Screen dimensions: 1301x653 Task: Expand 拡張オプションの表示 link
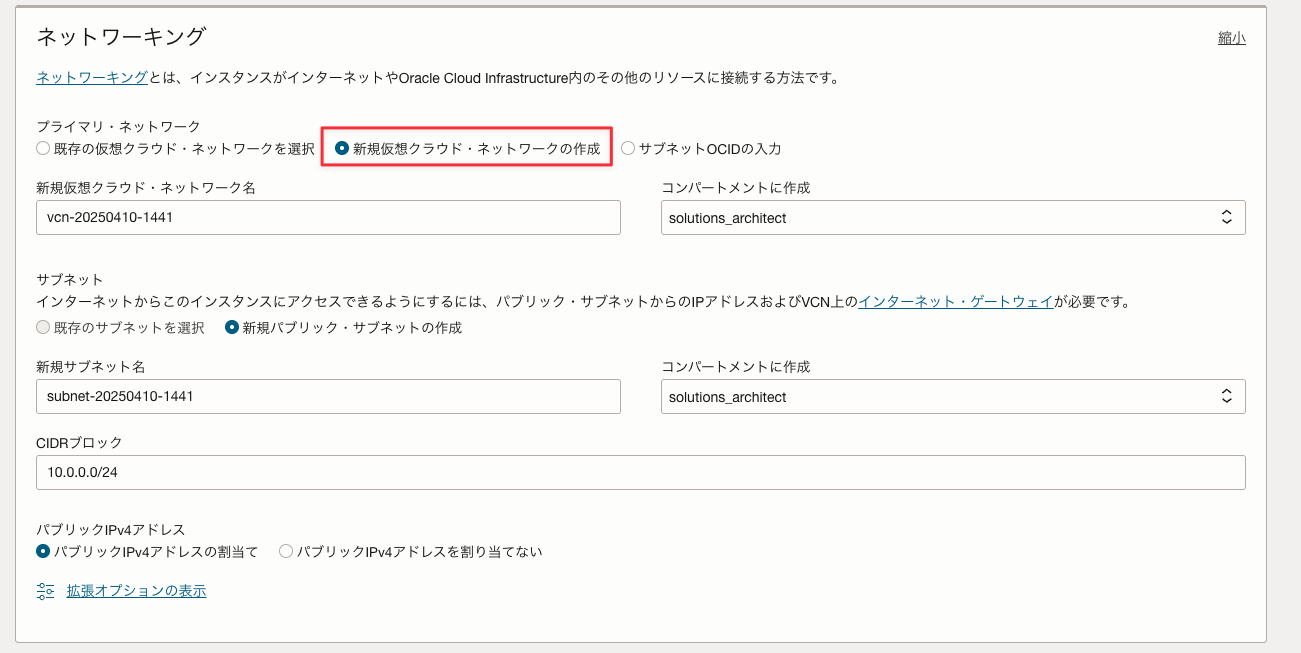(136, 591)
